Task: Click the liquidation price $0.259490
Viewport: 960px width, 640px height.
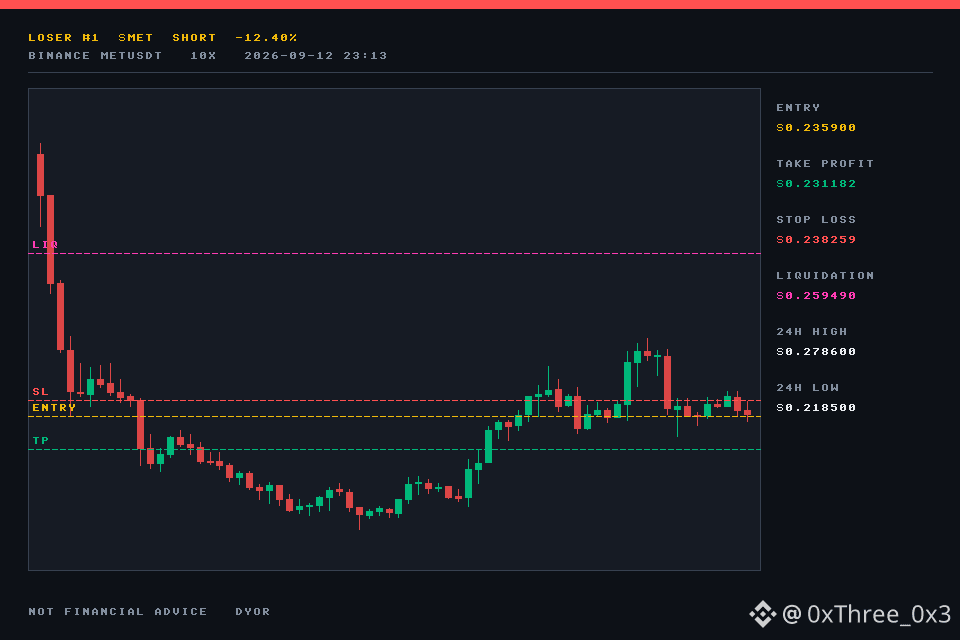Action: (816, 295)
